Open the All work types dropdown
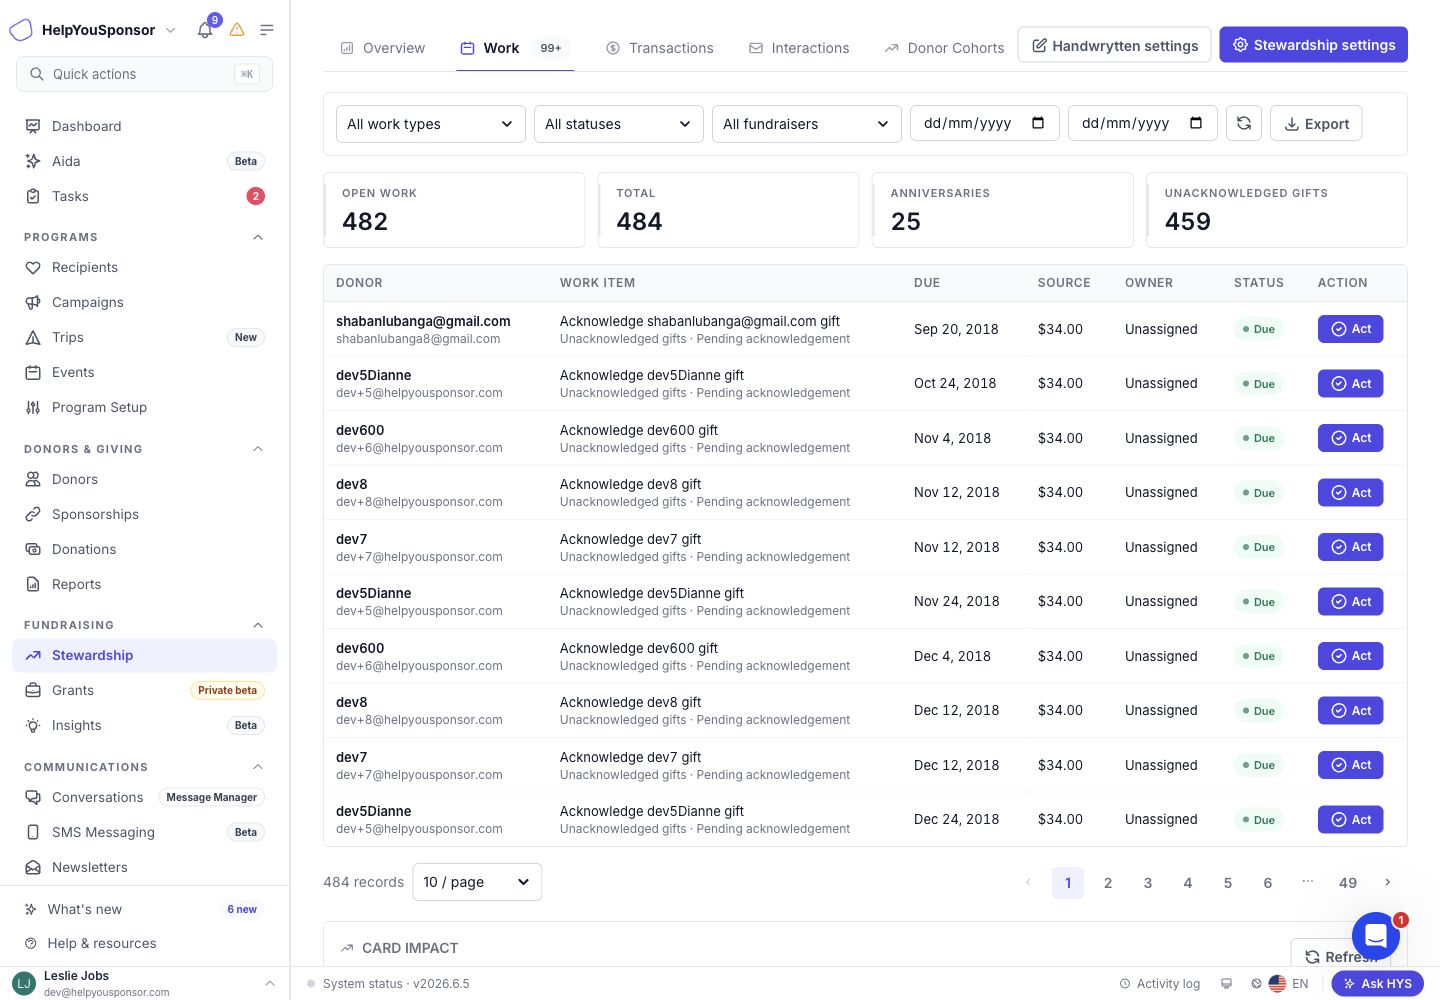 point(431,124)
